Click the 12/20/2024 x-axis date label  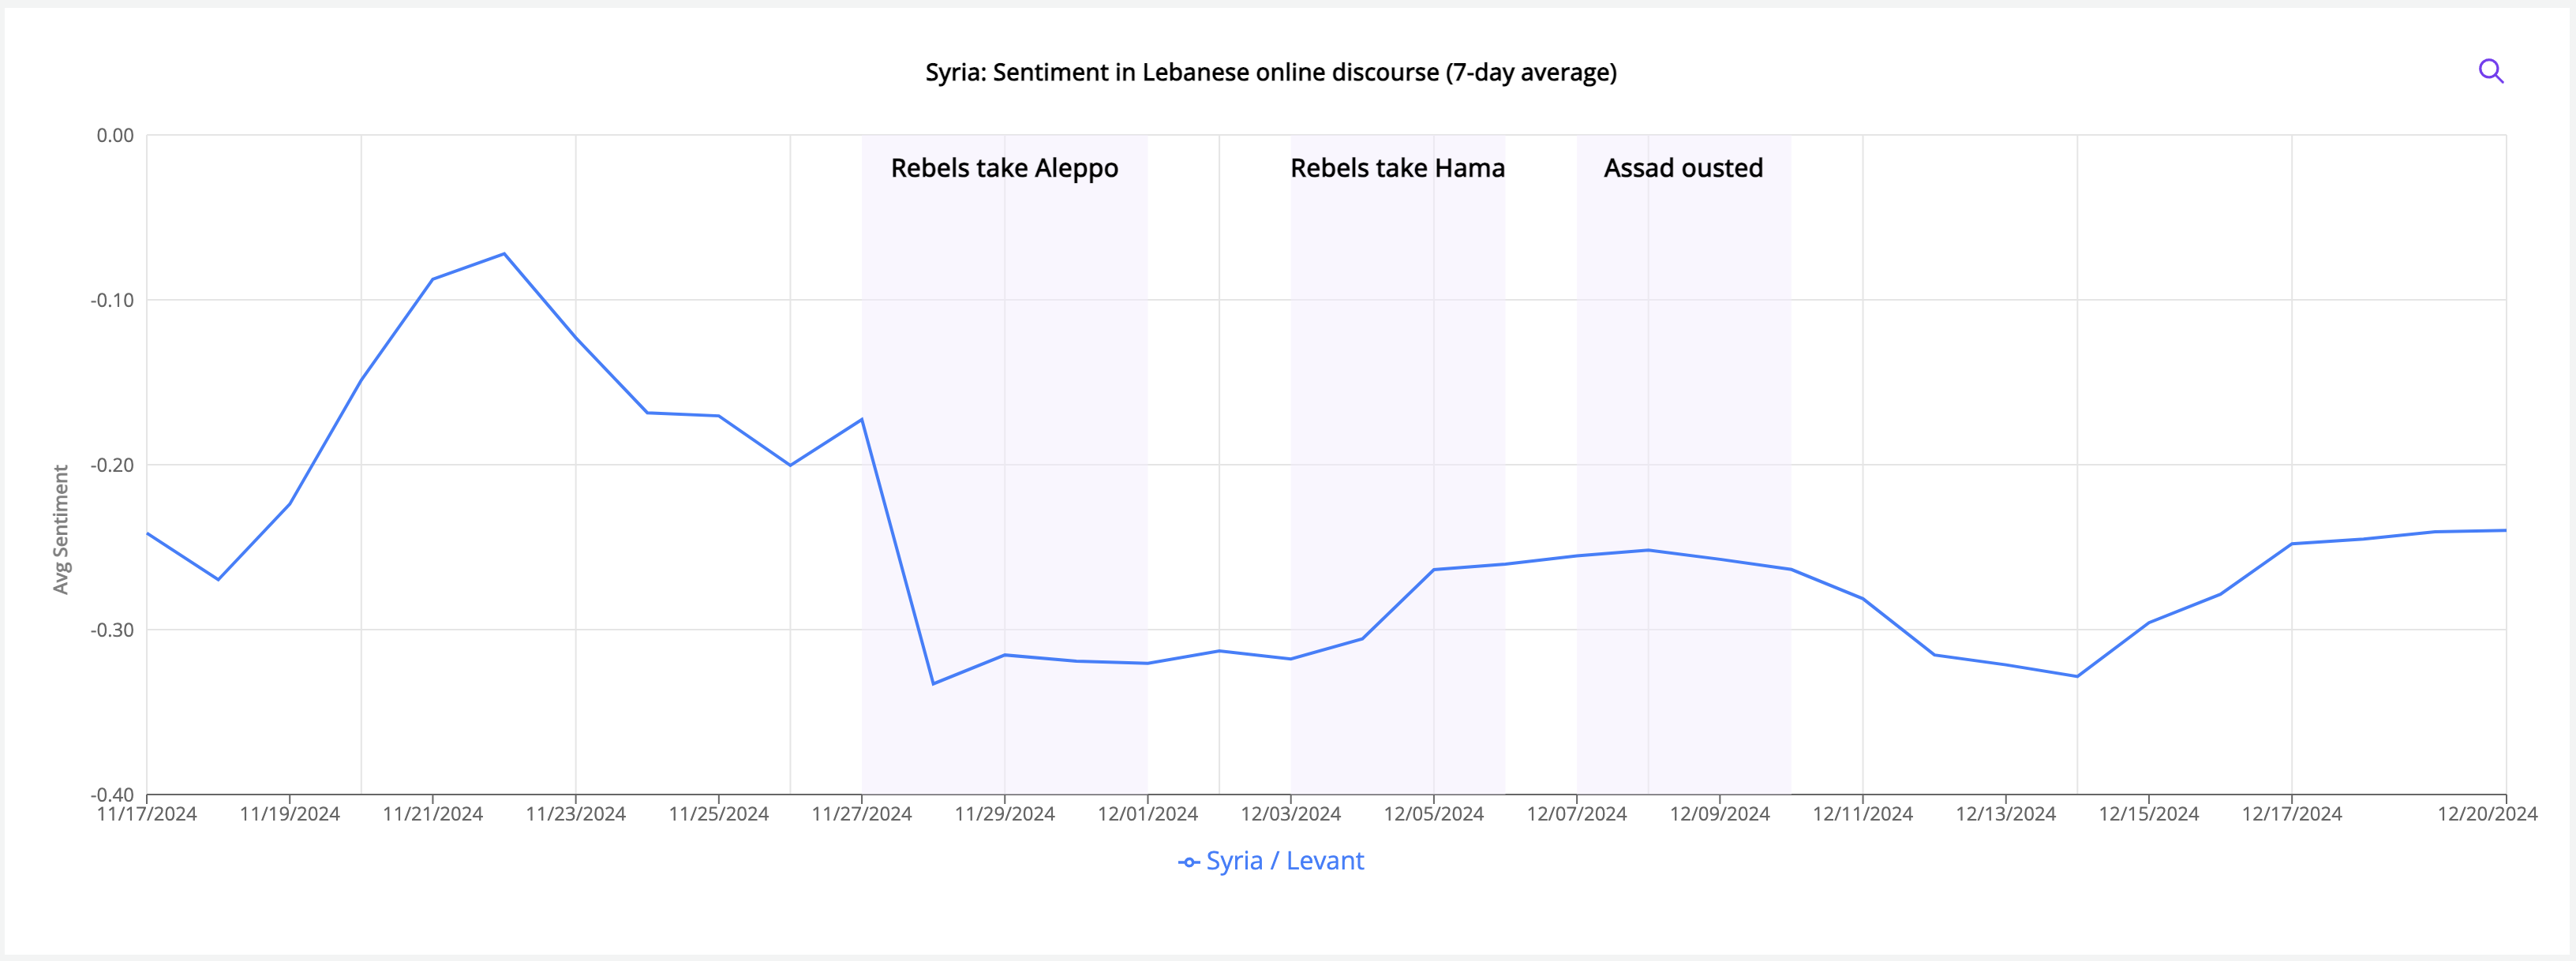pos(2487,814)
